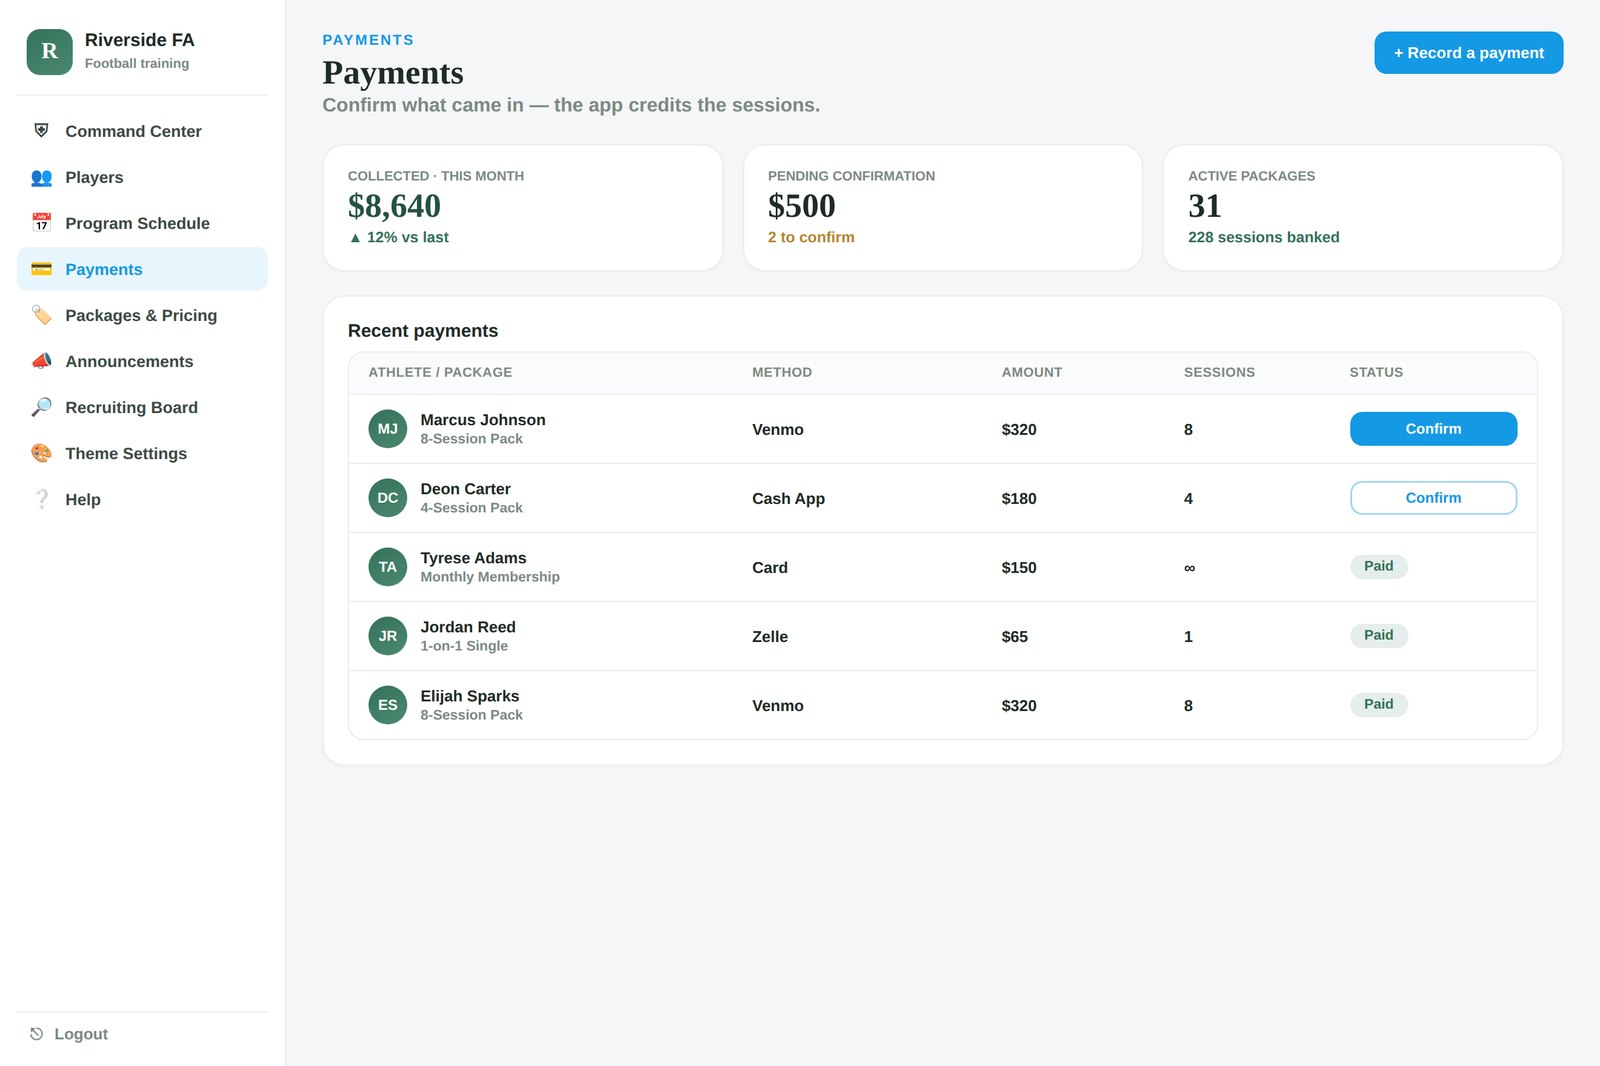Select the Elijah Sparks name cell
1600x1066 pixels.
pos(470,696)
